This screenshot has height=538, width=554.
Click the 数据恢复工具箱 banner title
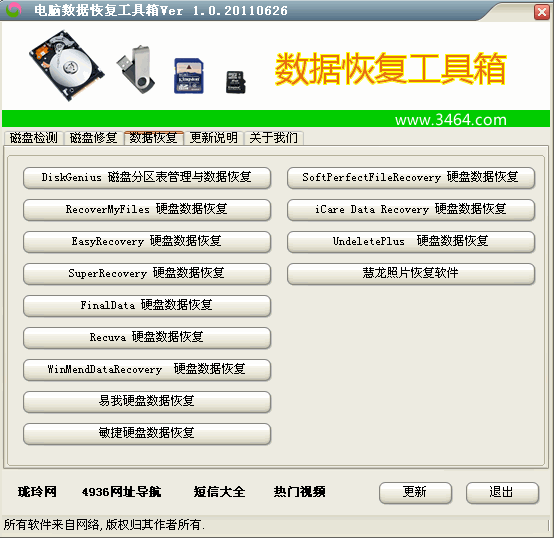[390, 69]
